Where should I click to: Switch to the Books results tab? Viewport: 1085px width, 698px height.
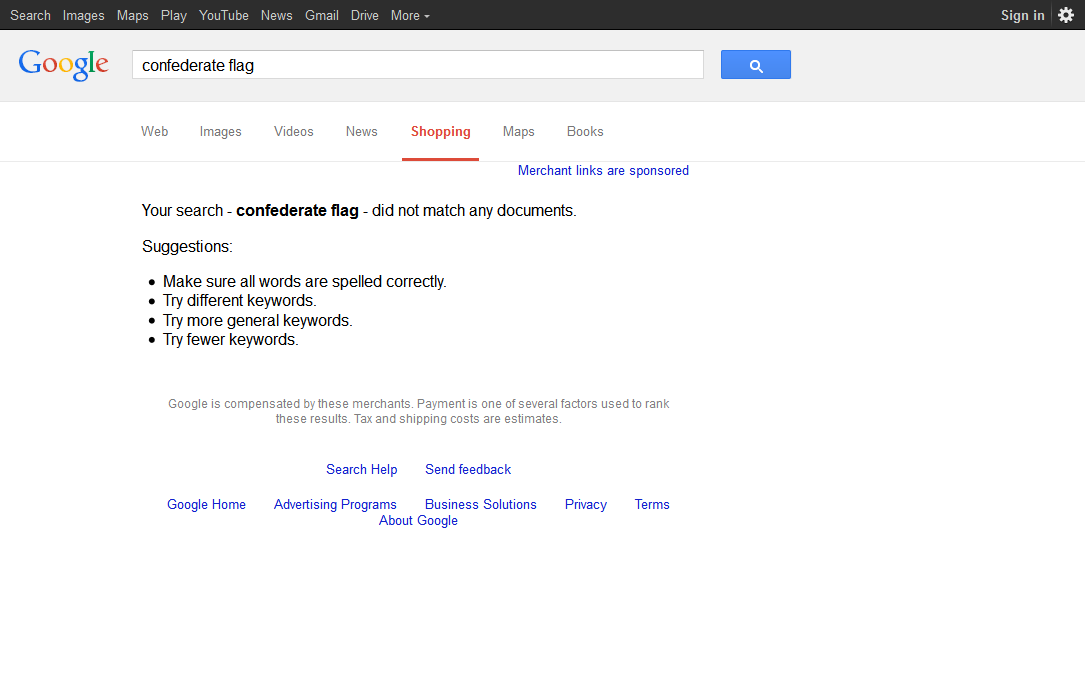click(585, 131)
